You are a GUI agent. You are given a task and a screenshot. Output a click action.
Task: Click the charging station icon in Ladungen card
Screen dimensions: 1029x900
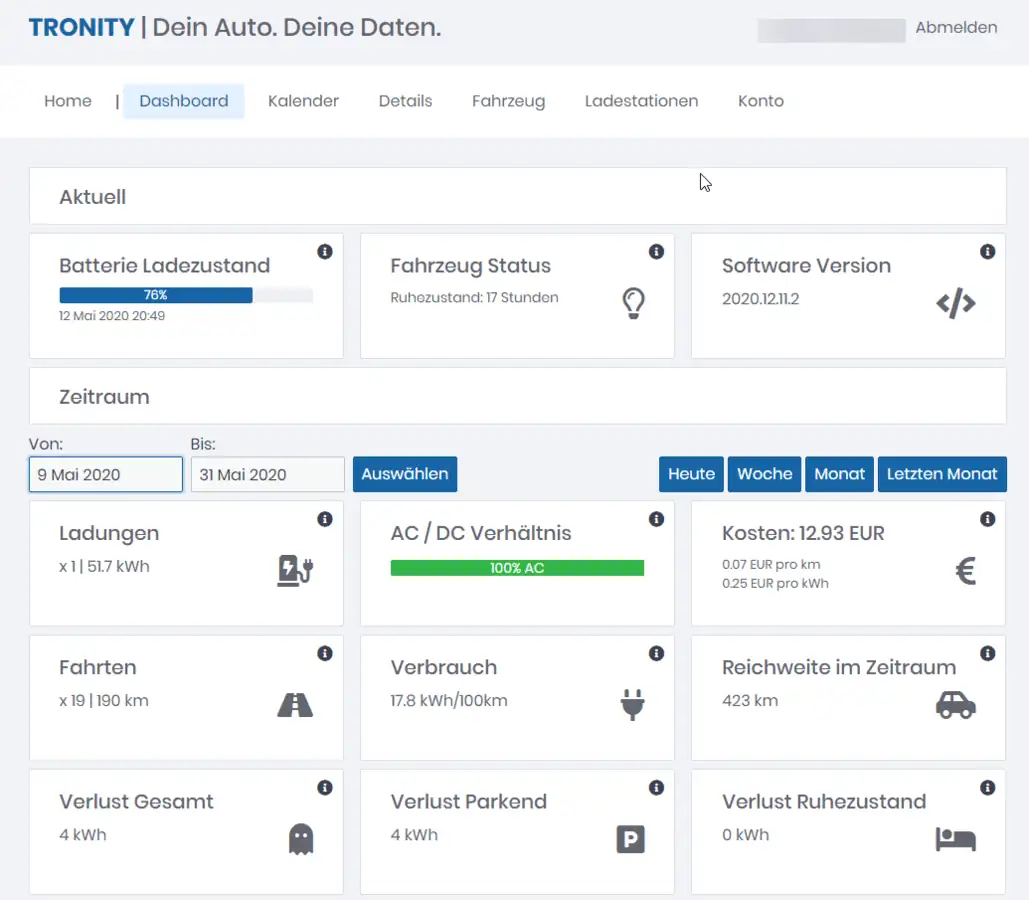click(295, 570)
